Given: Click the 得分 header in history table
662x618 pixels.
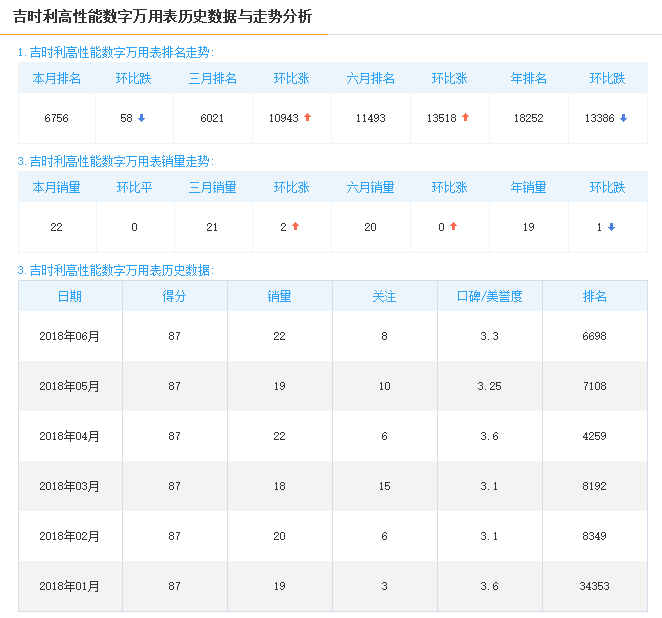Looking at the screenshot, I should click(174, 296).
